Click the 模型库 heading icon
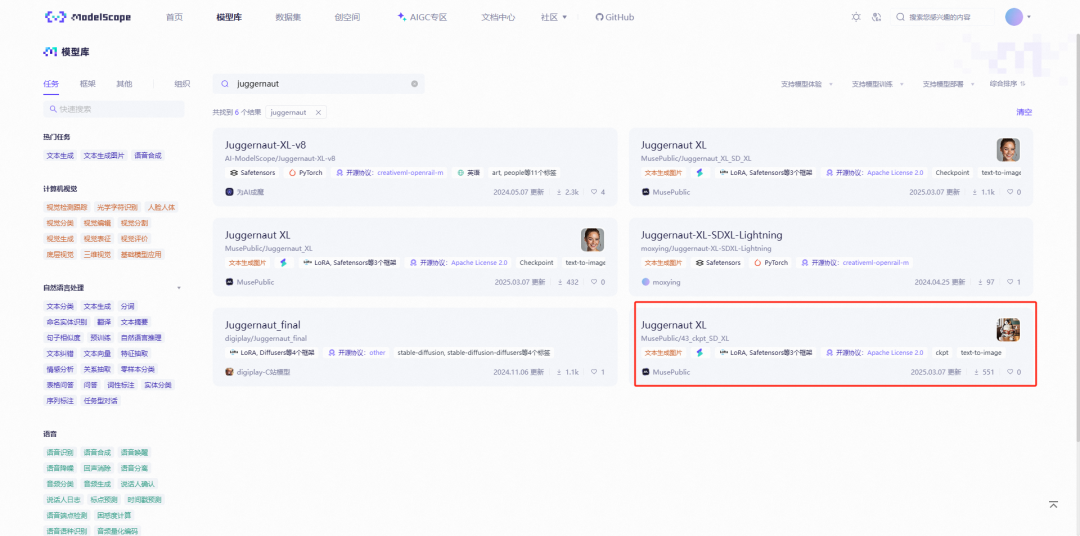The width and height of the screenshot is (1080, 536). click(50, 52)
